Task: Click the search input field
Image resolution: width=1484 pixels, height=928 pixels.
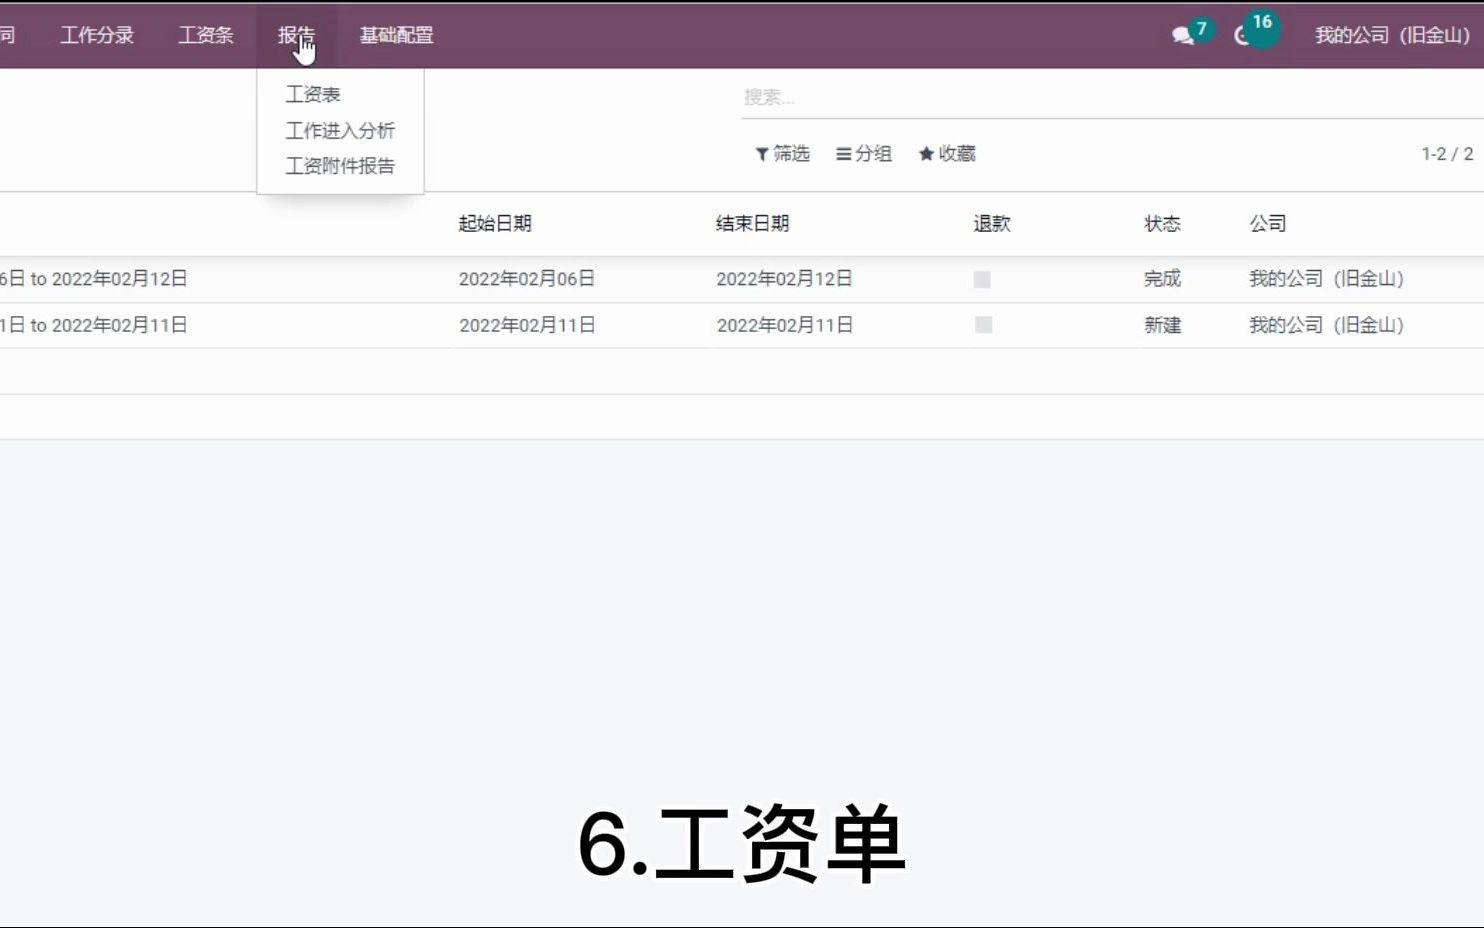Action: pyautogui.click(x=1112, y=97)
